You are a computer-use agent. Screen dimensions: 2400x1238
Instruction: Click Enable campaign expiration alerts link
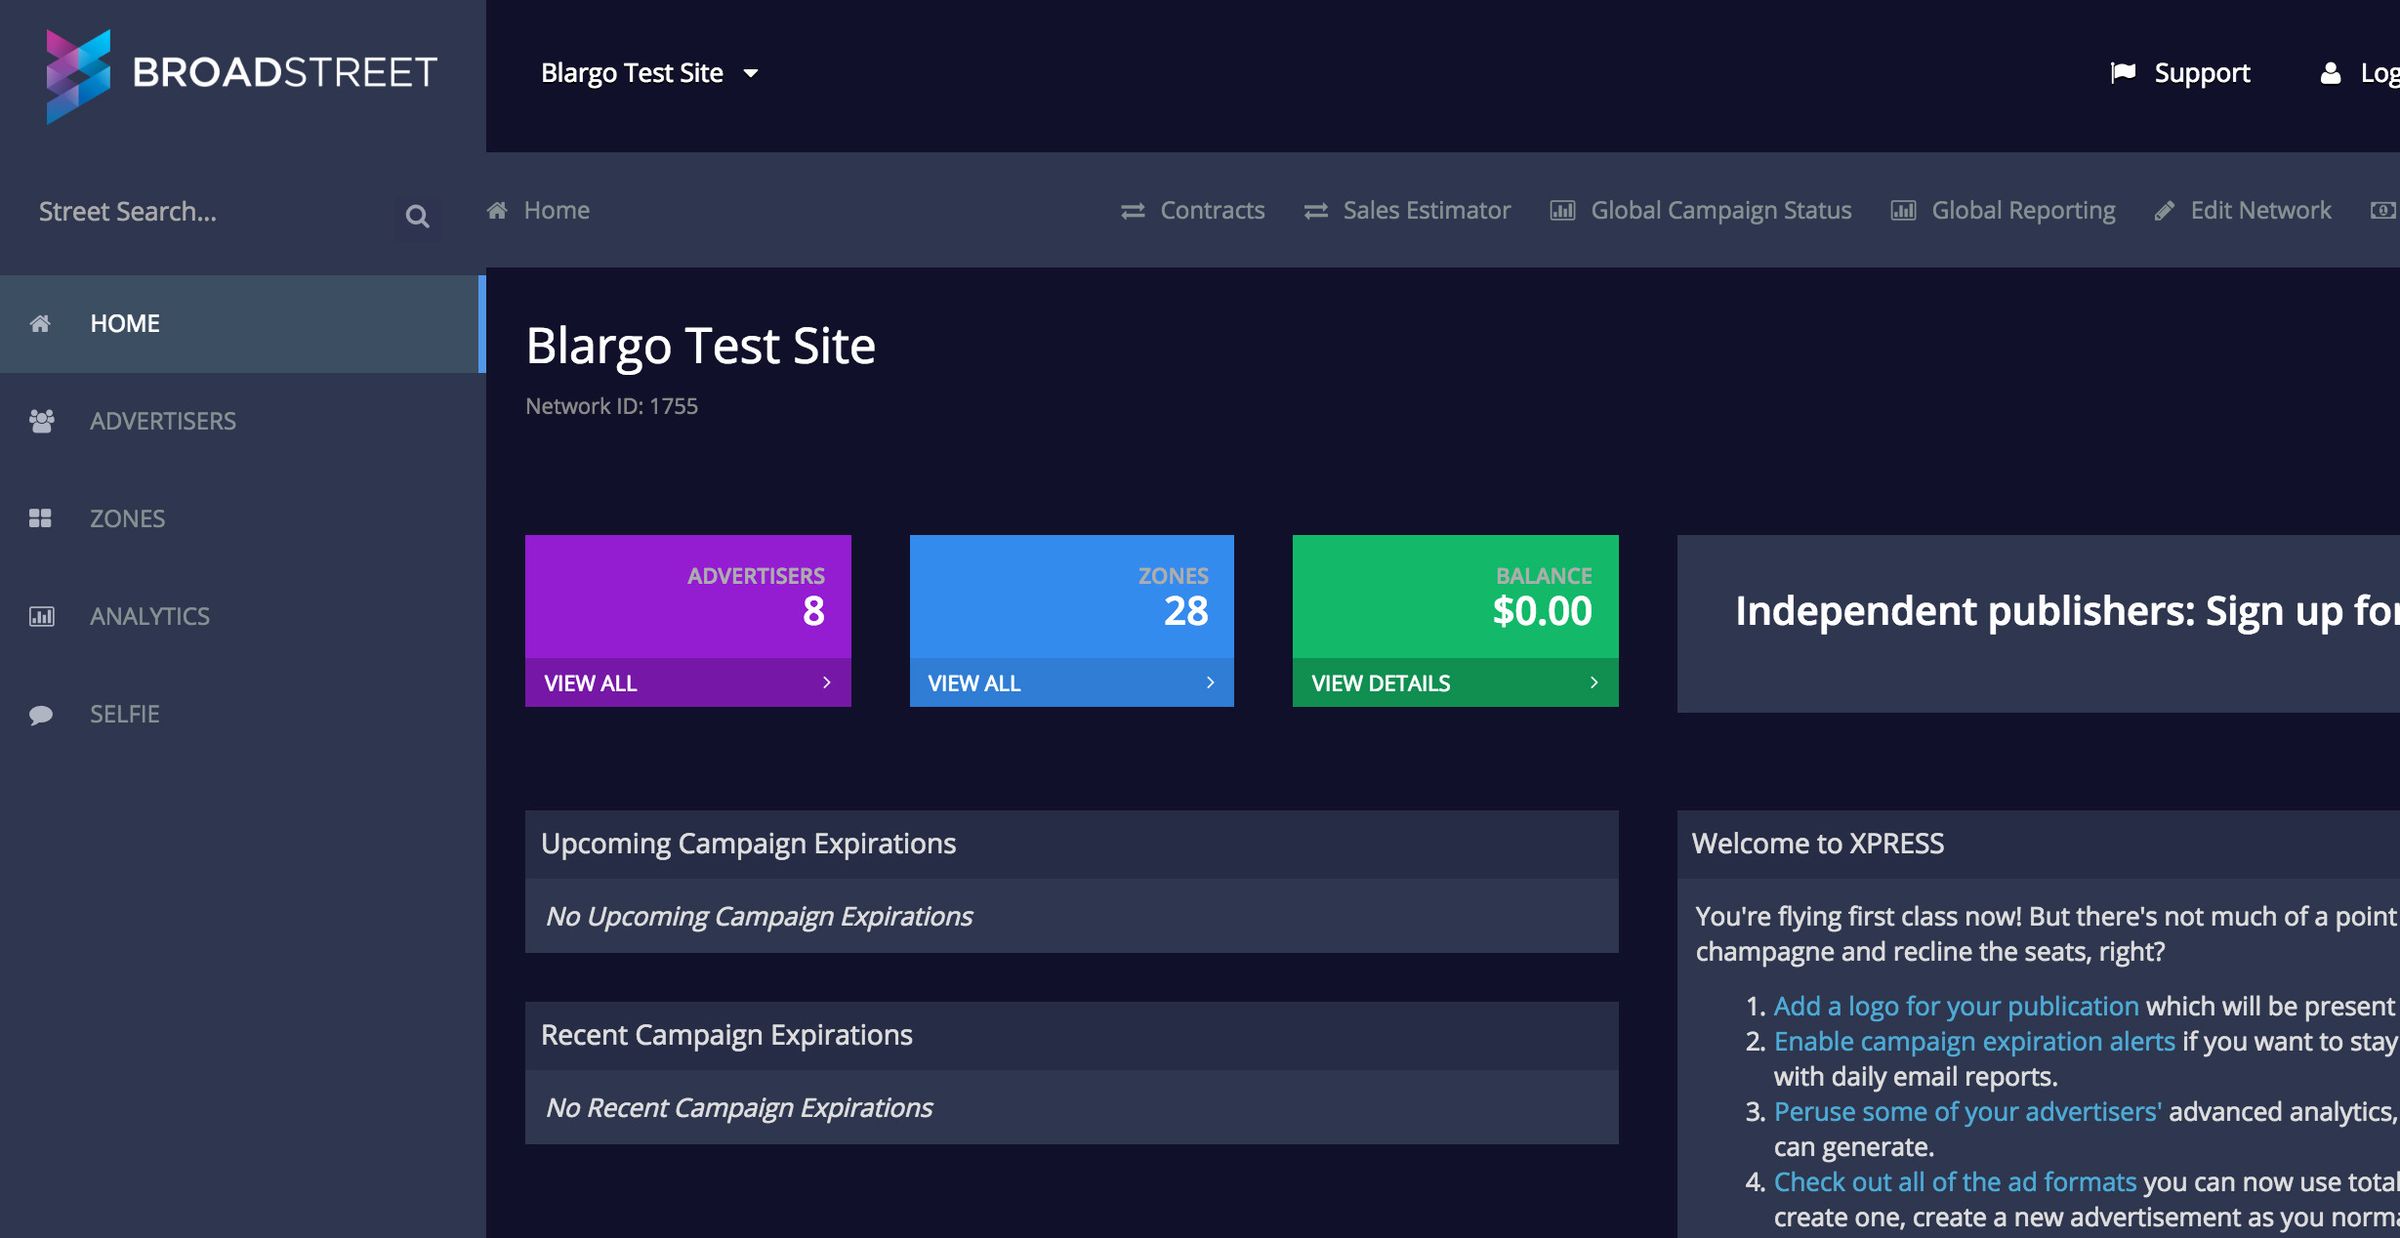point(1972,1041)
